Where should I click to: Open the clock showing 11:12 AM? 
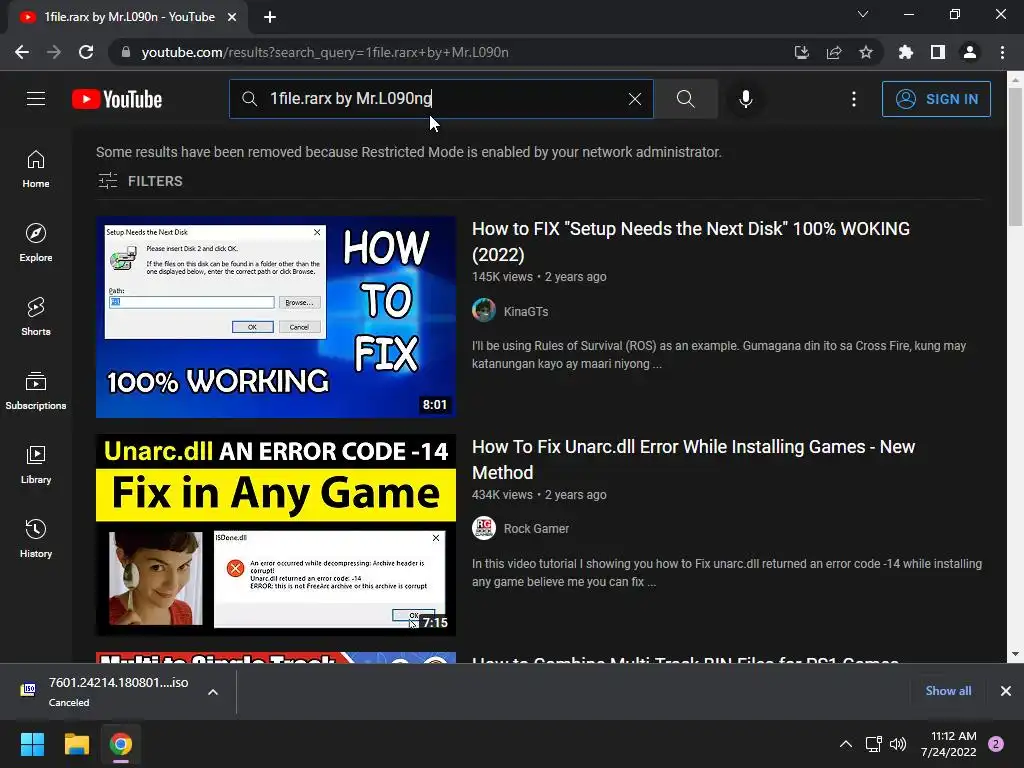(948, 744)
